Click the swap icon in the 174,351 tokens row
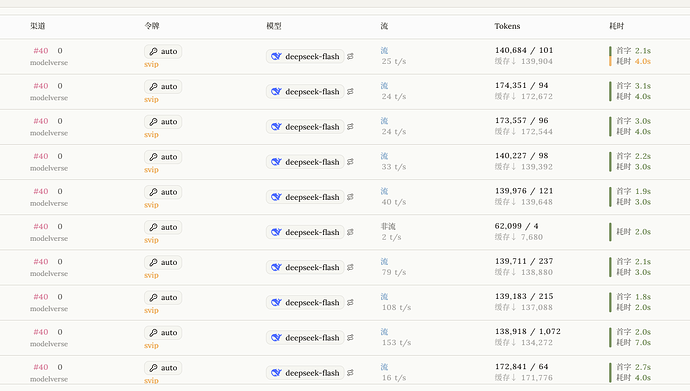 (x=350, y=91)
